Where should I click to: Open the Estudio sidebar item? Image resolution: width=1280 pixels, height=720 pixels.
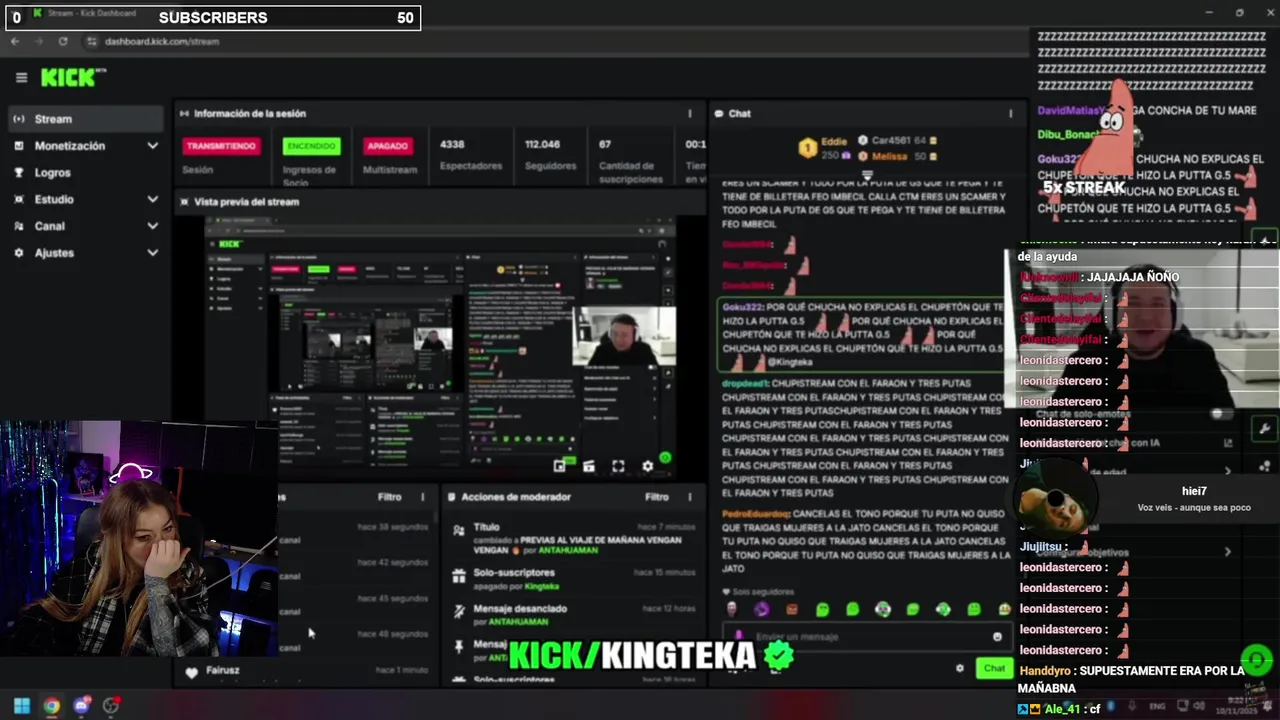click(84, 199)
